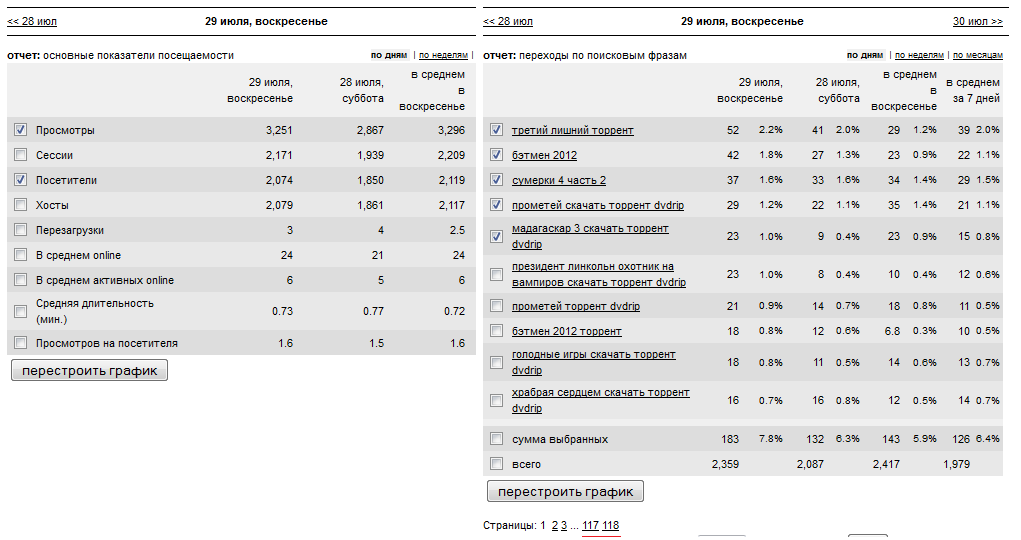Check Просмотров на посетителя checkbox
The height and width of the screenshot is (540, 1021).
(21, 343)
